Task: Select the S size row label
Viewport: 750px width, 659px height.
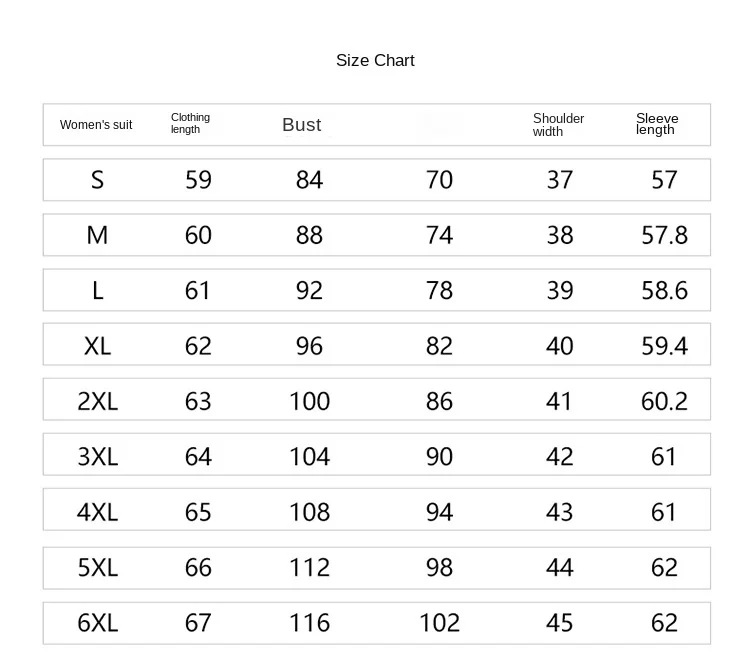Action: [x=97, y=180]
